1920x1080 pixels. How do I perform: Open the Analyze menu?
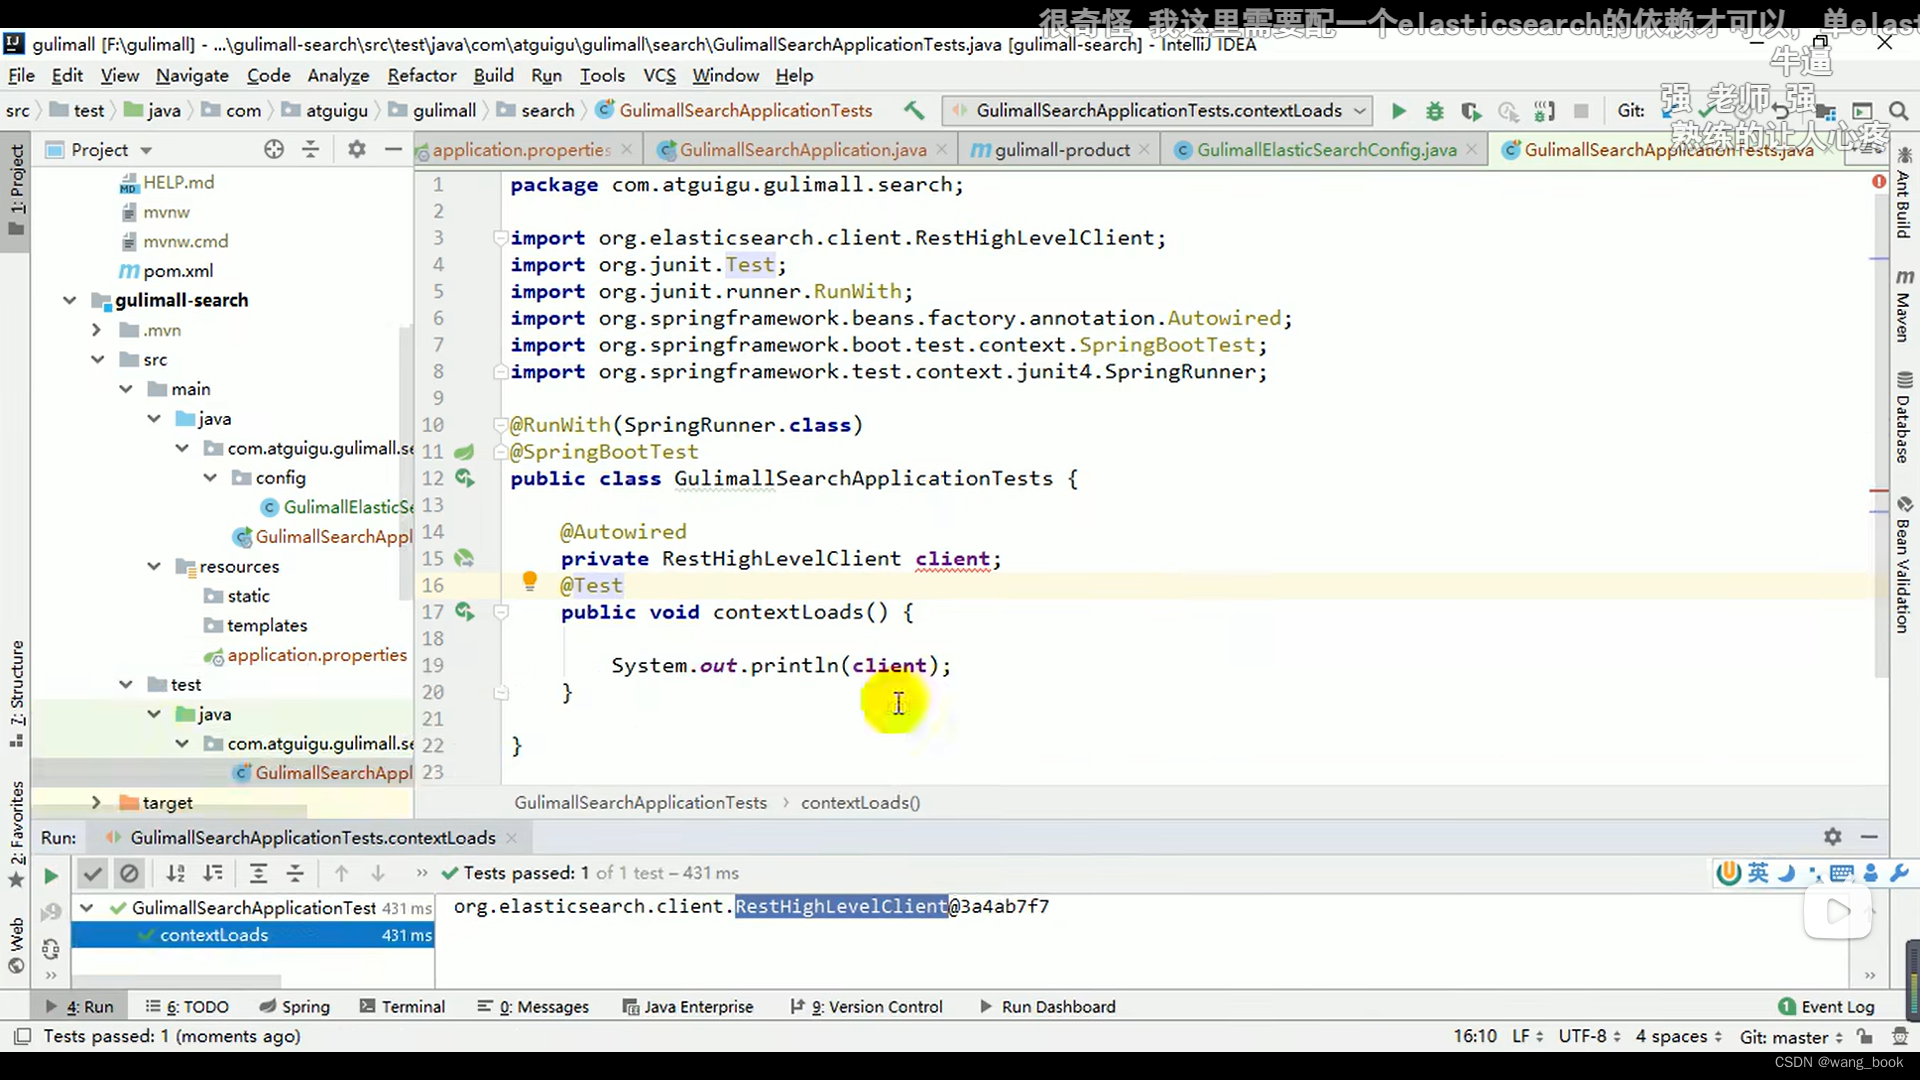point(338,75)
